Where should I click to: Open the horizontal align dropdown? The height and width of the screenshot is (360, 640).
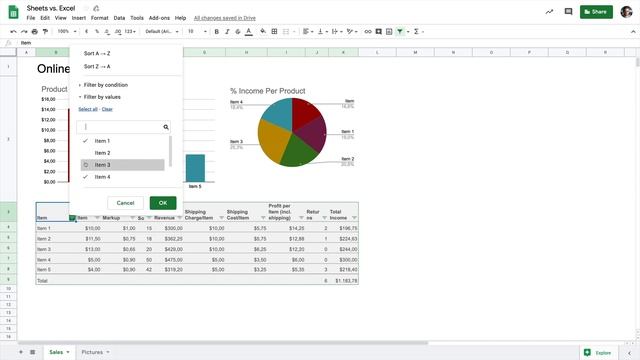tap(308, 31)
